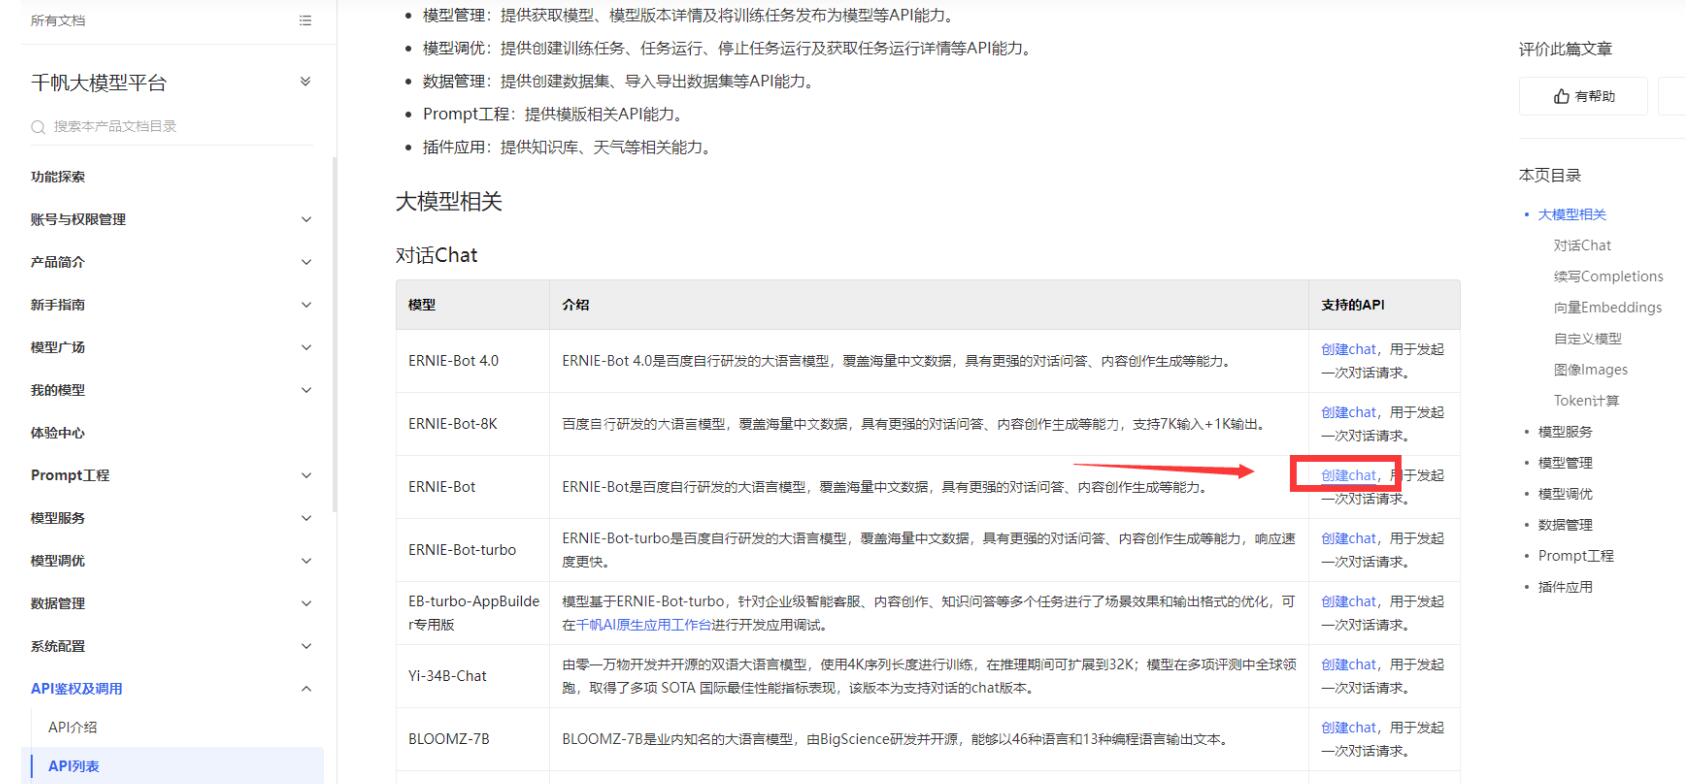Screen dimensions: 1696x784
Task: Jump to 对话Chat in page outline
Action: tap(1582, 246)
